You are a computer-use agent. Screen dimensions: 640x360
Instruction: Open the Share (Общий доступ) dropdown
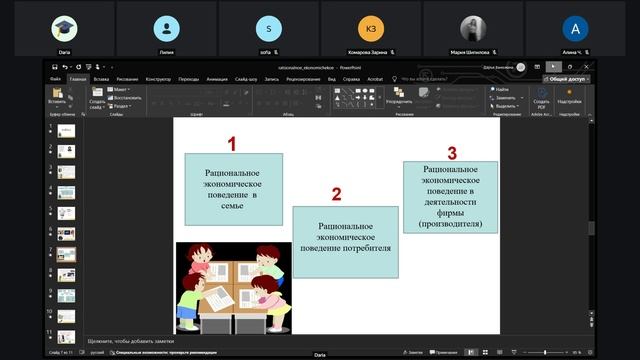point(567,79)
